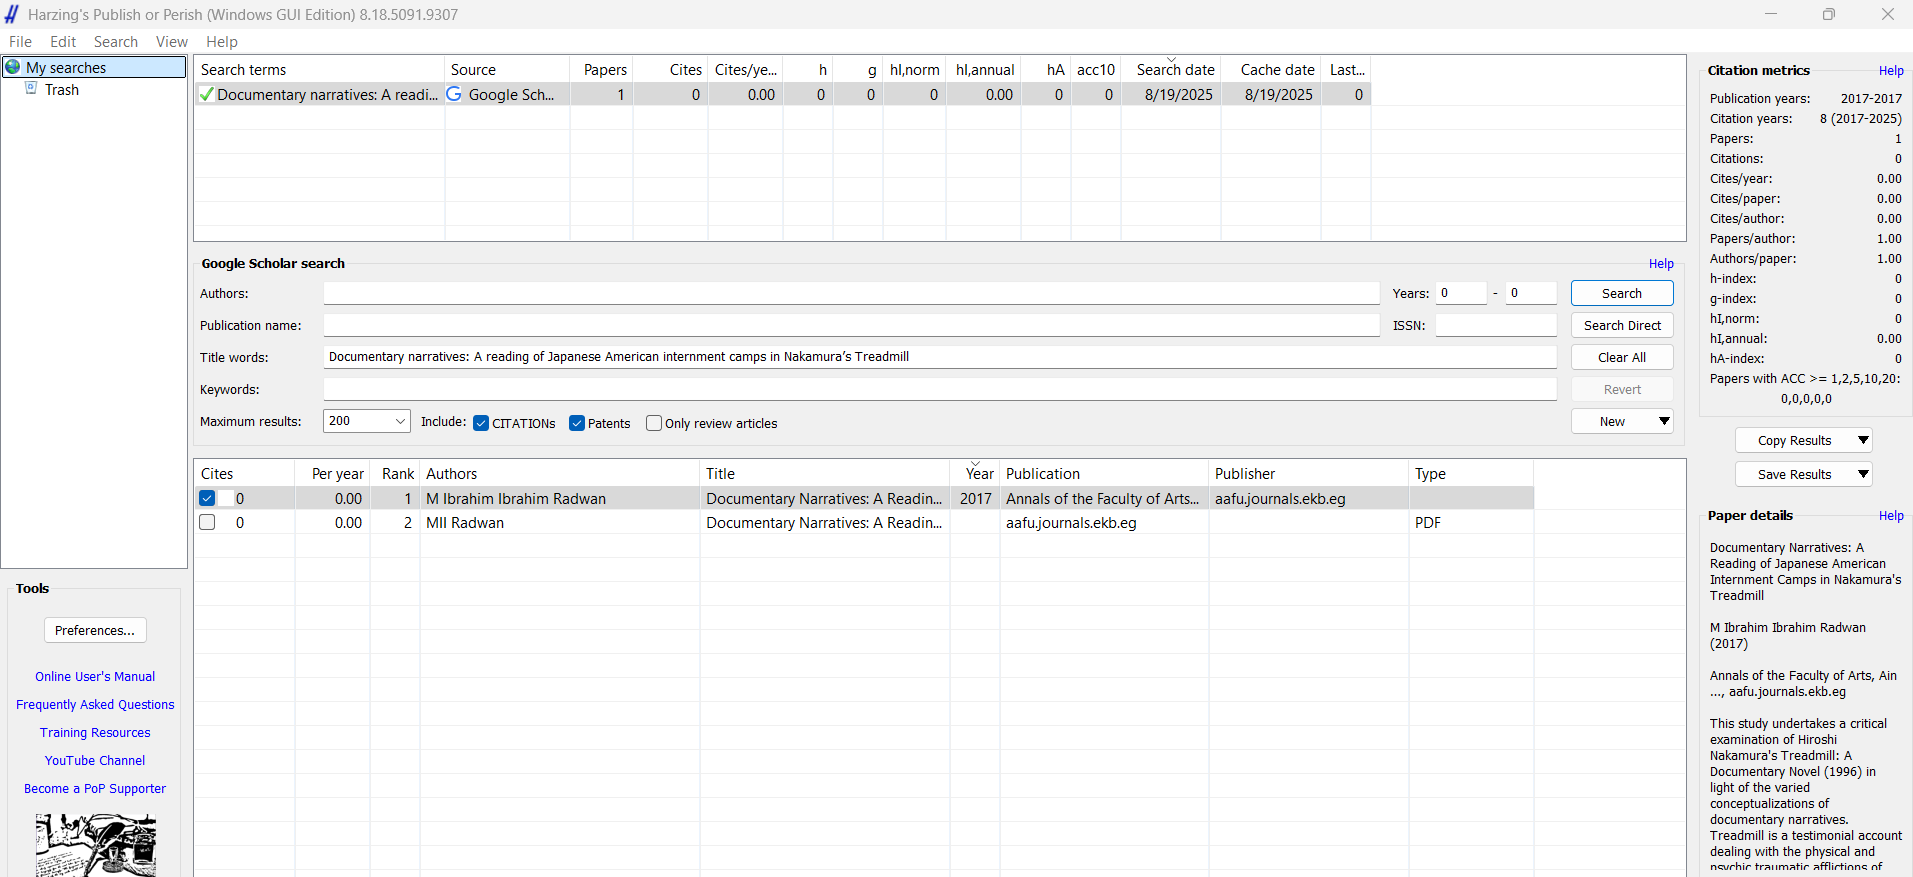The image size is (1913, 877).
Task: Sort searches by Cache date column header
Action: pyautogui.click(x=1271, y=69)
